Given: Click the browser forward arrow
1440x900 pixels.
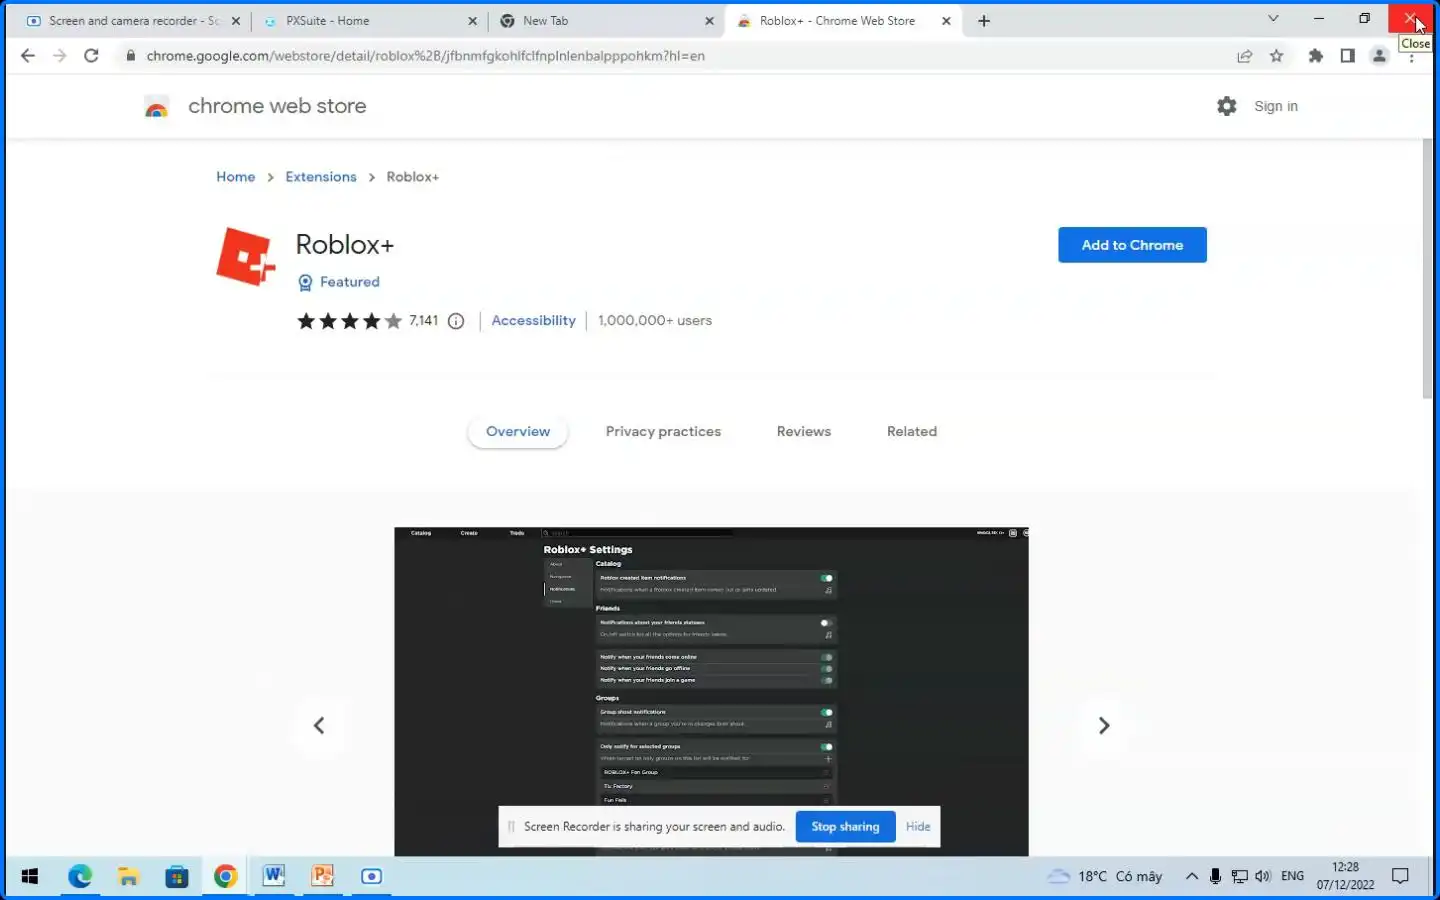Looking at the screenshot, I should tap(60, 56).
